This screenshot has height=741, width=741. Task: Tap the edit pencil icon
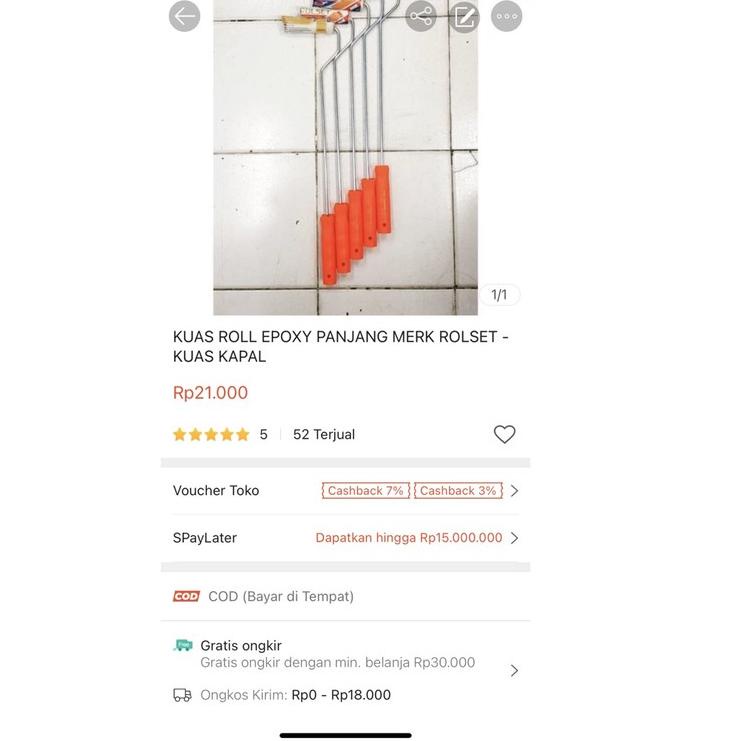[464, 16]
